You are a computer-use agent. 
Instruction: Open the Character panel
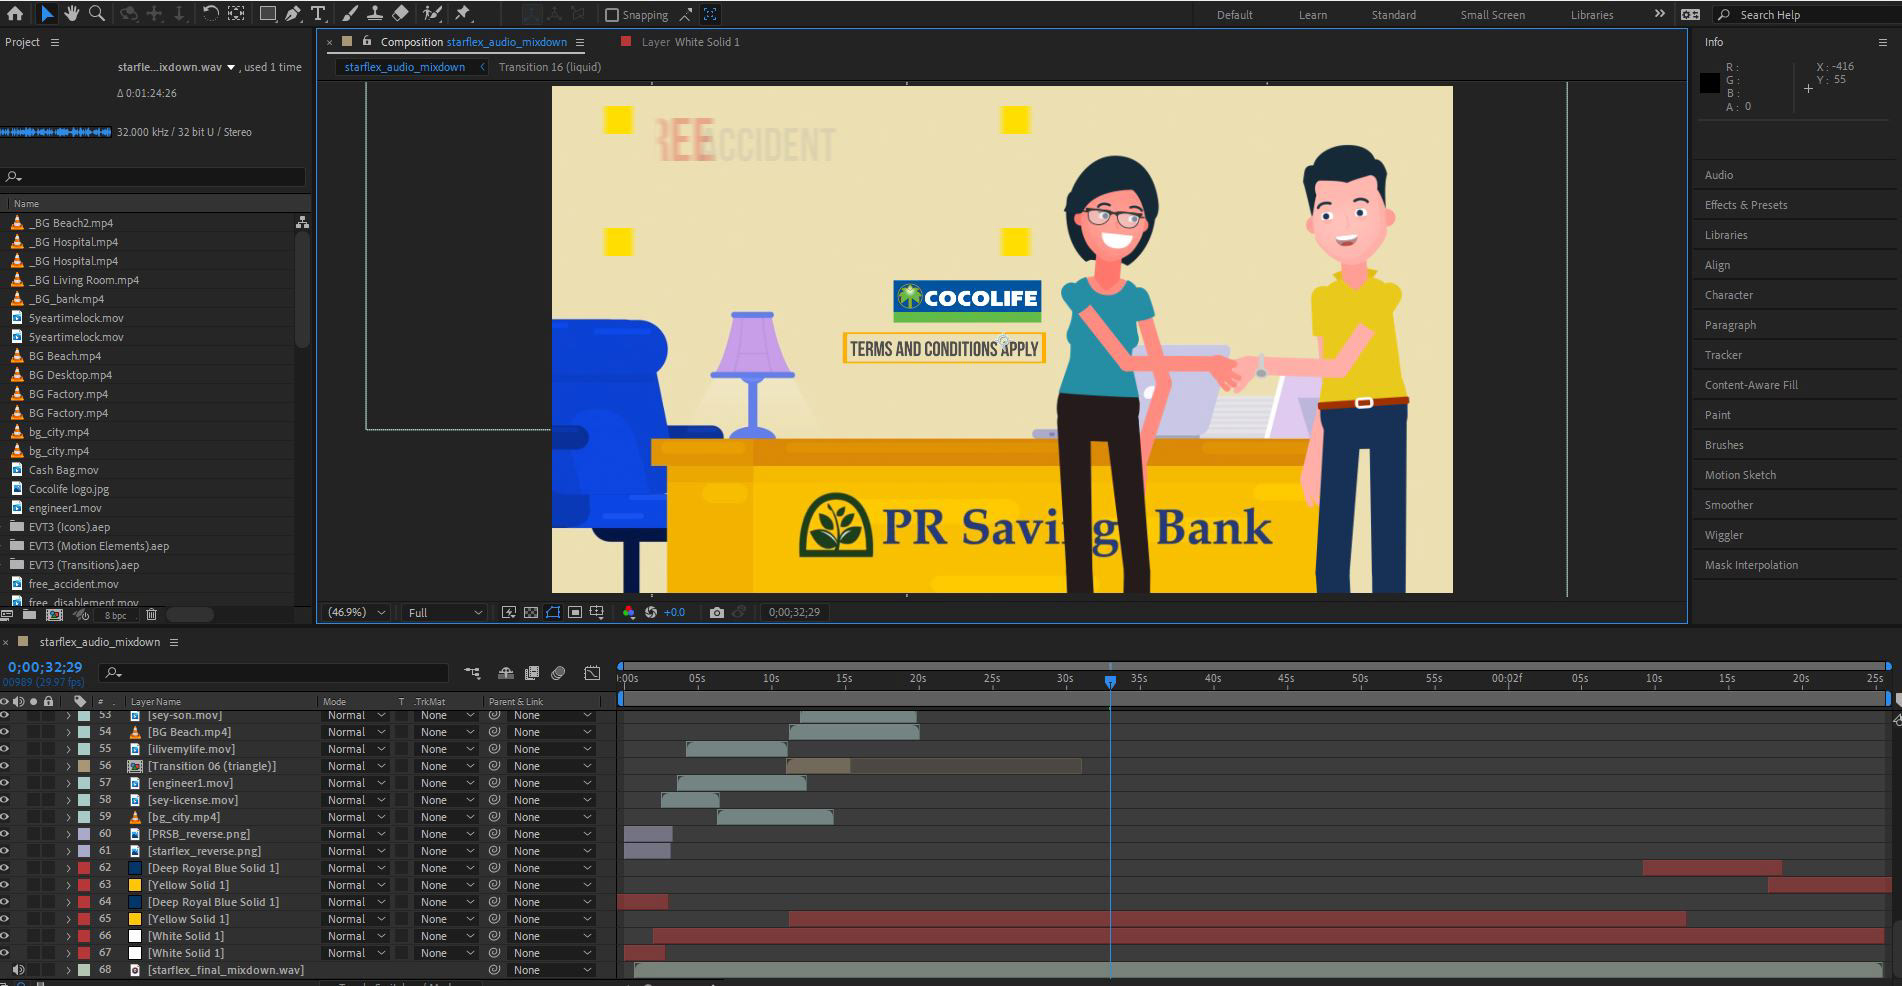click(x=1729, y=295)
